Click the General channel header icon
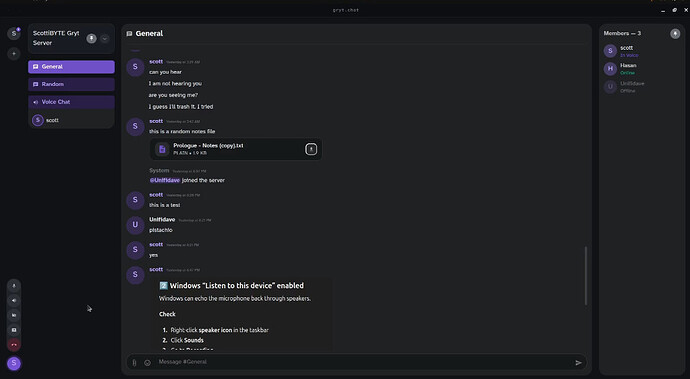The width and height of the screenshot is (690, 379). [x=129, y=33]
